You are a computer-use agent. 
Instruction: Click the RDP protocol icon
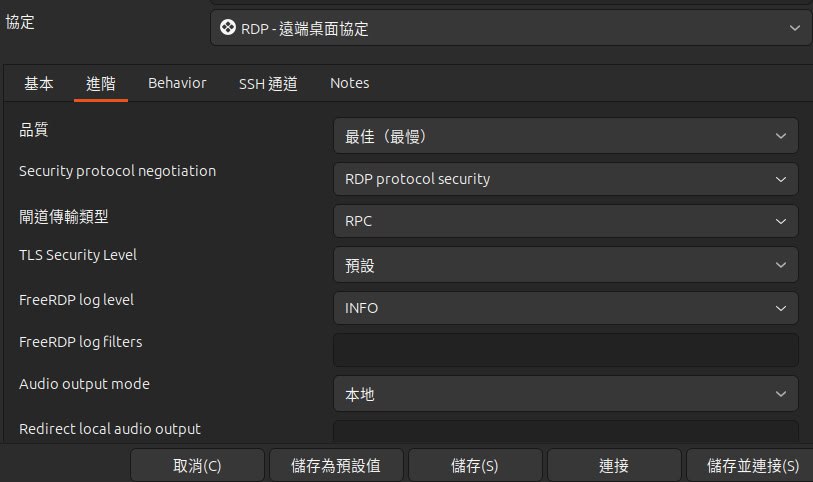228,29
